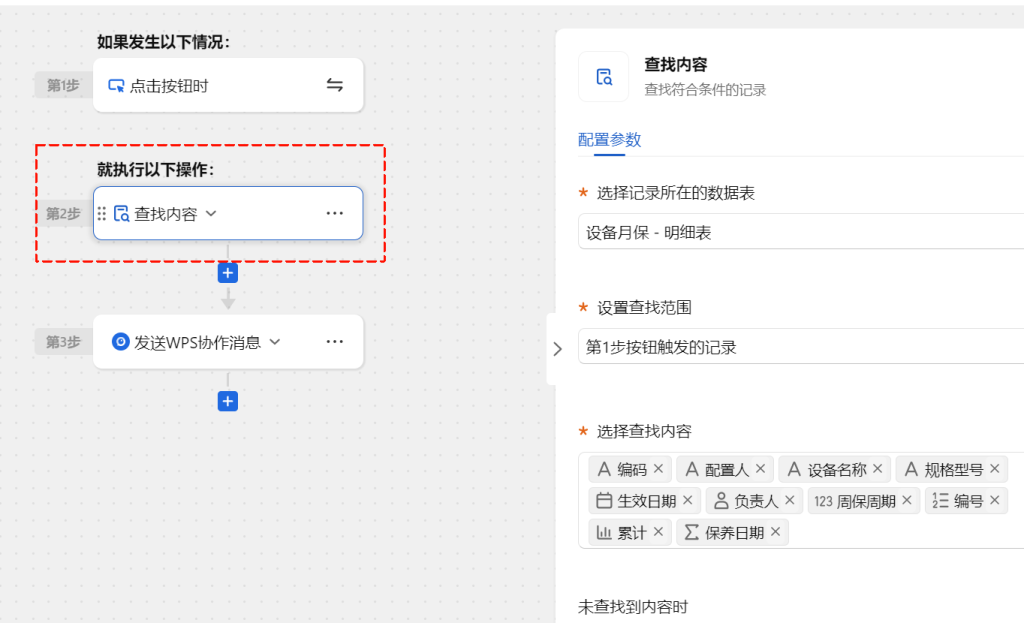Add a step after 查找内容 with plus button
The height and width of the screenshot is (623, 1024).
click(x=227, y=273)
